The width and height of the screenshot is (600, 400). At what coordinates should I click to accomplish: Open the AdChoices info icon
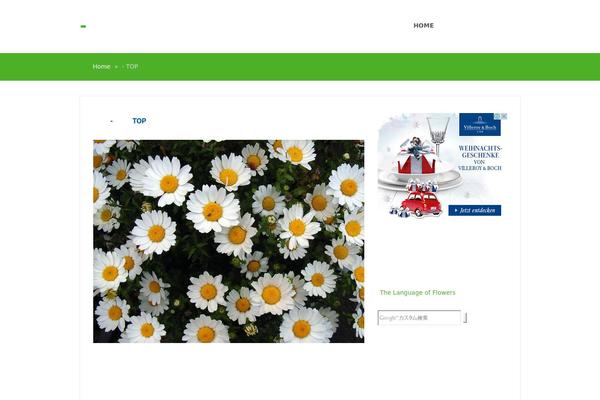(497, 116)
